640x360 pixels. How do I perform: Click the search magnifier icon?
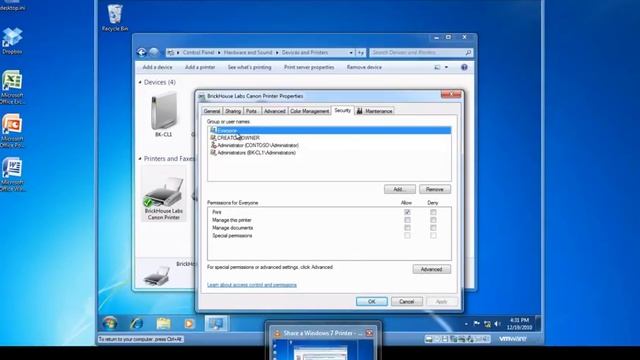[468, 52]
